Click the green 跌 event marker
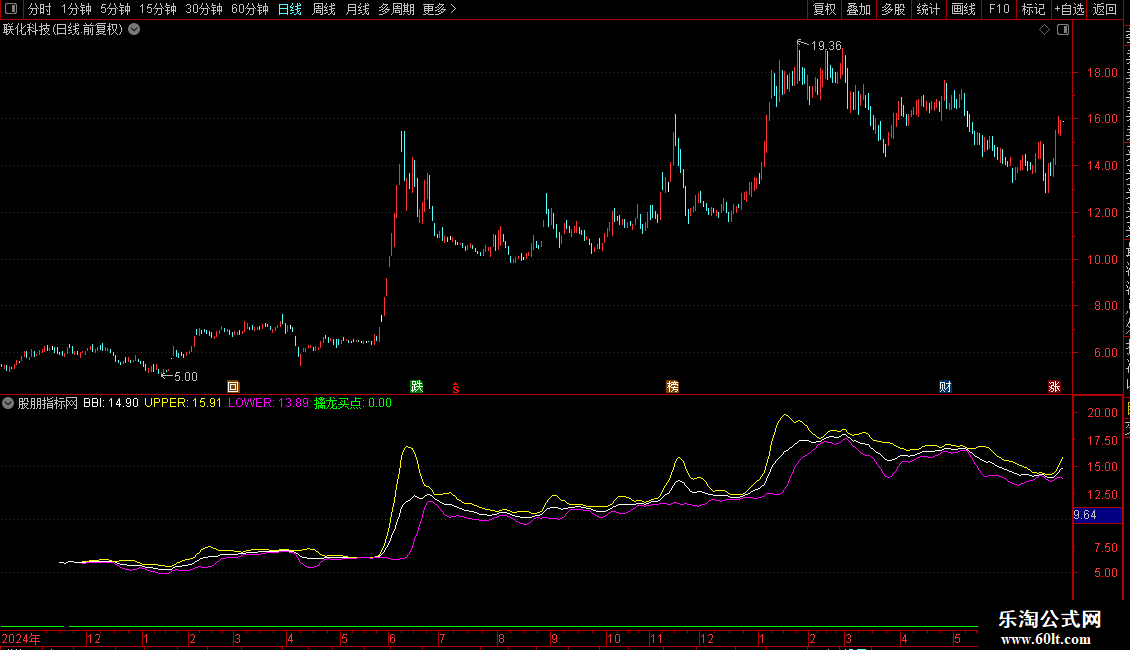1130x650 pixels. (417, 386)
